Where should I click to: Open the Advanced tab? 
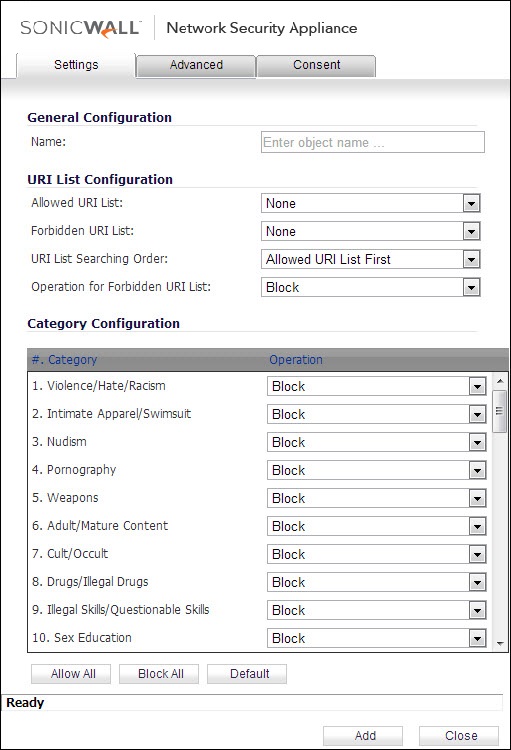click(x=196, y=65)
